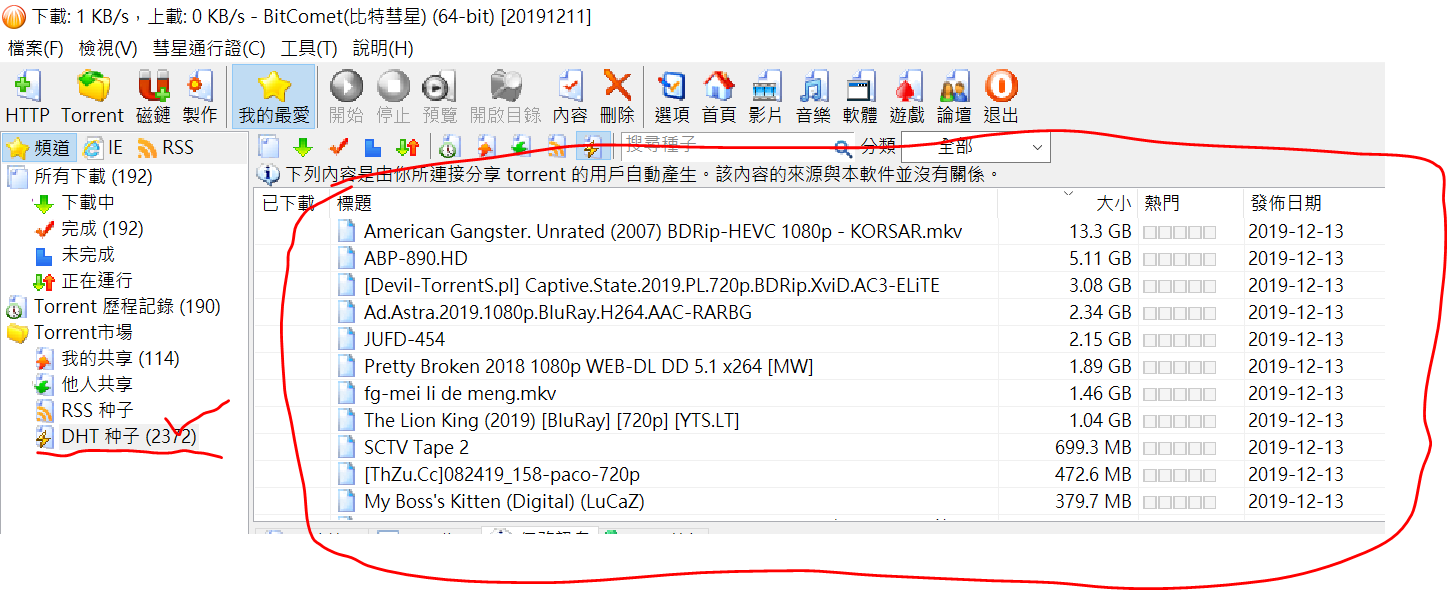Image resolution: width=1447 pixels, height=590 pixels.
Task: Click the RSS torrents icon in small toolbar
Action: click(x=557, y=147)
